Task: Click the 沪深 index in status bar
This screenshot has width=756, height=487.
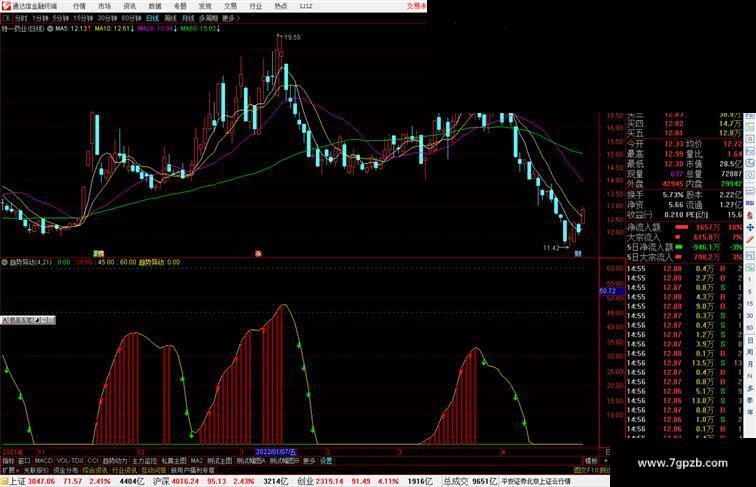Action: point(161,481)
